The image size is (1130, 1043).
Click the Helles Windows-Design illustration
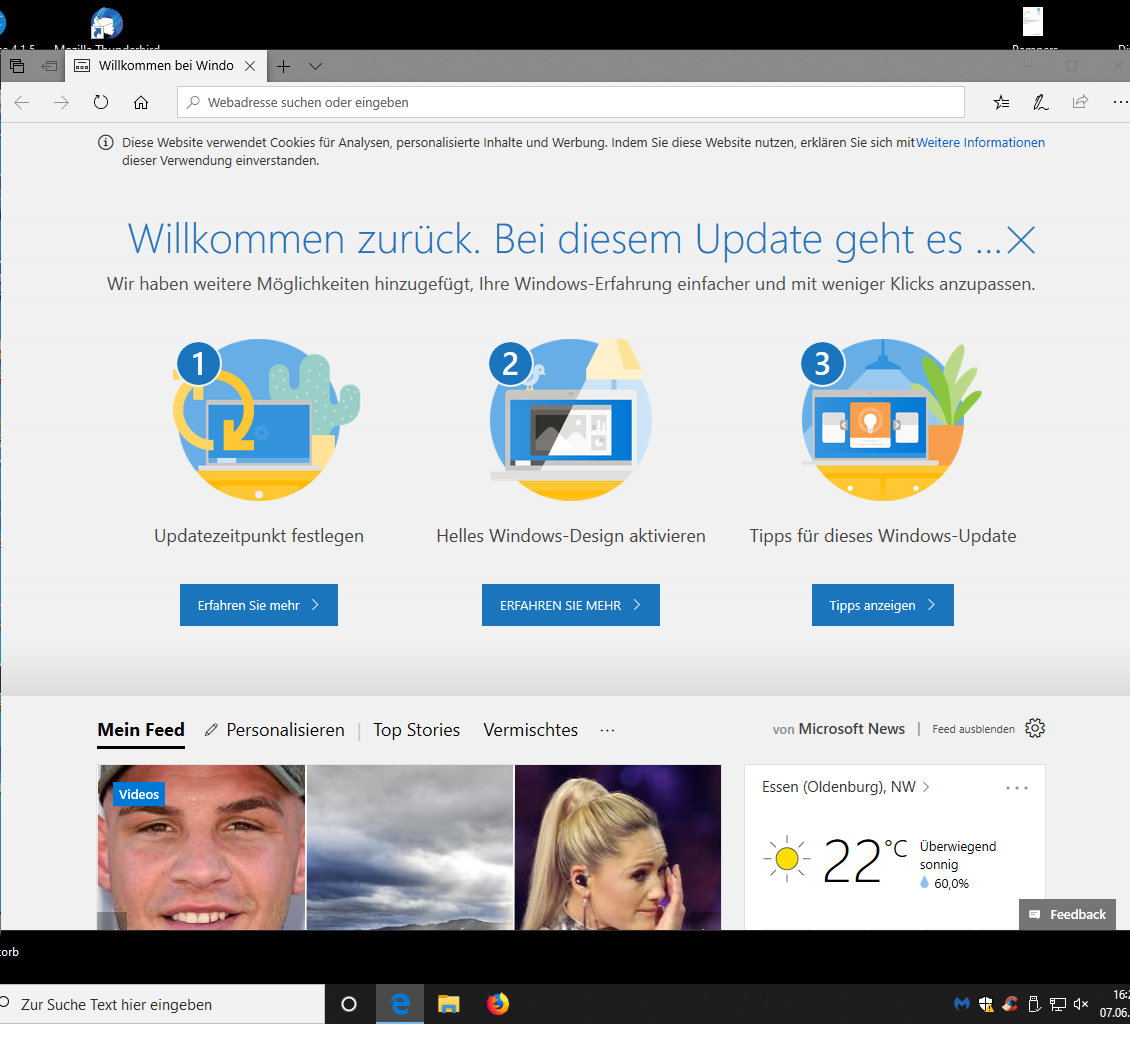(571, 420)
